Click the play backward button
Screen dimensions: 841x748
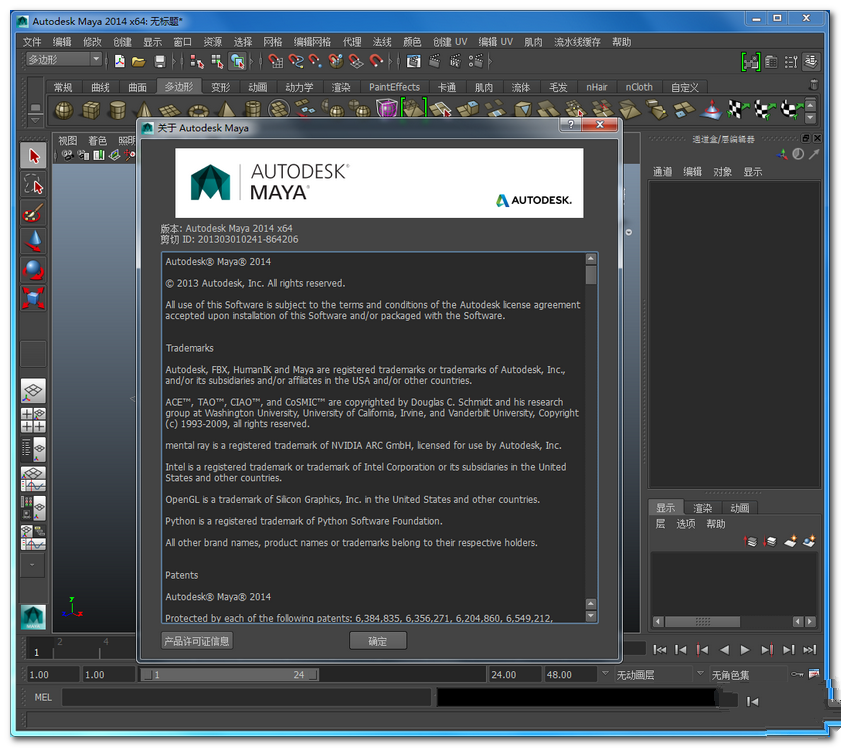click(724, 650)
